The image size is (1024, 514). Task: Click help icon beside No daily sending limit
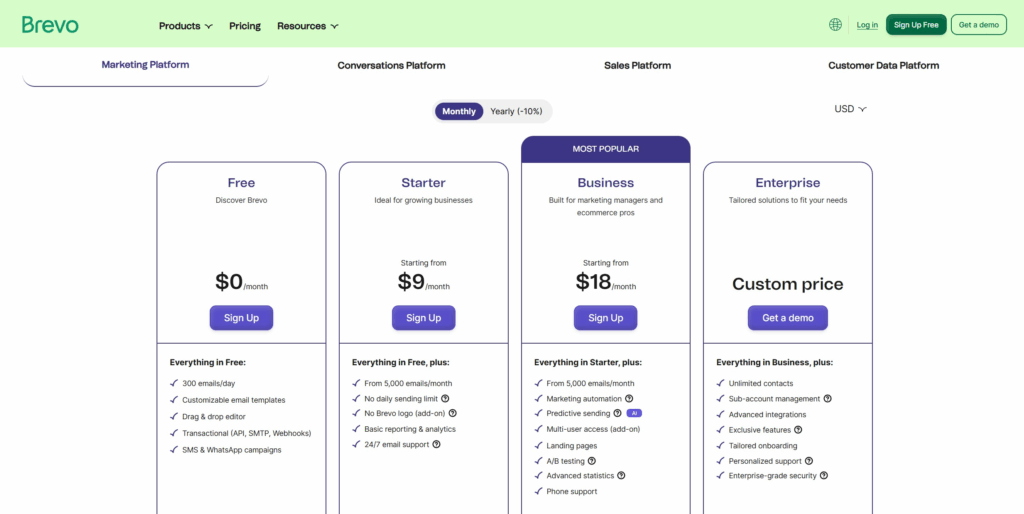[445, 398]
